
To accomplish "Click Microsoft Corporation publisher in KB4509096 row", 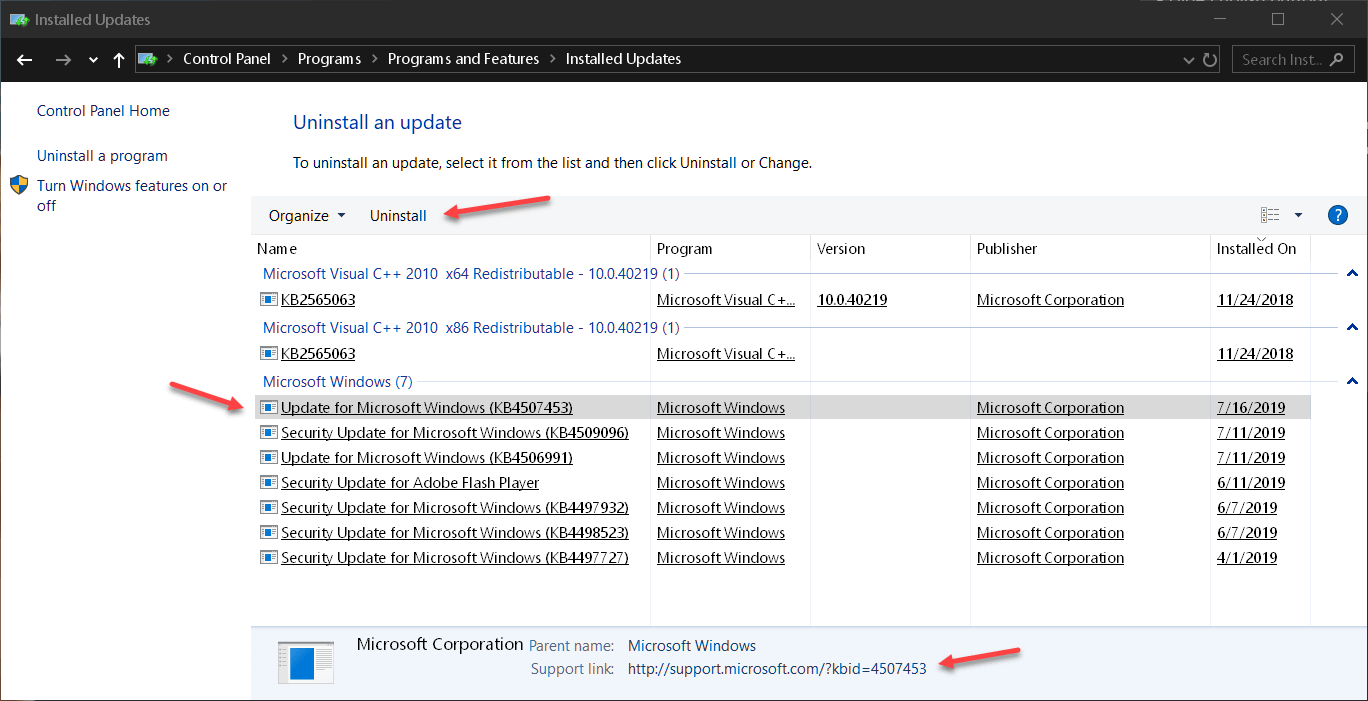I will (1050, 432).
